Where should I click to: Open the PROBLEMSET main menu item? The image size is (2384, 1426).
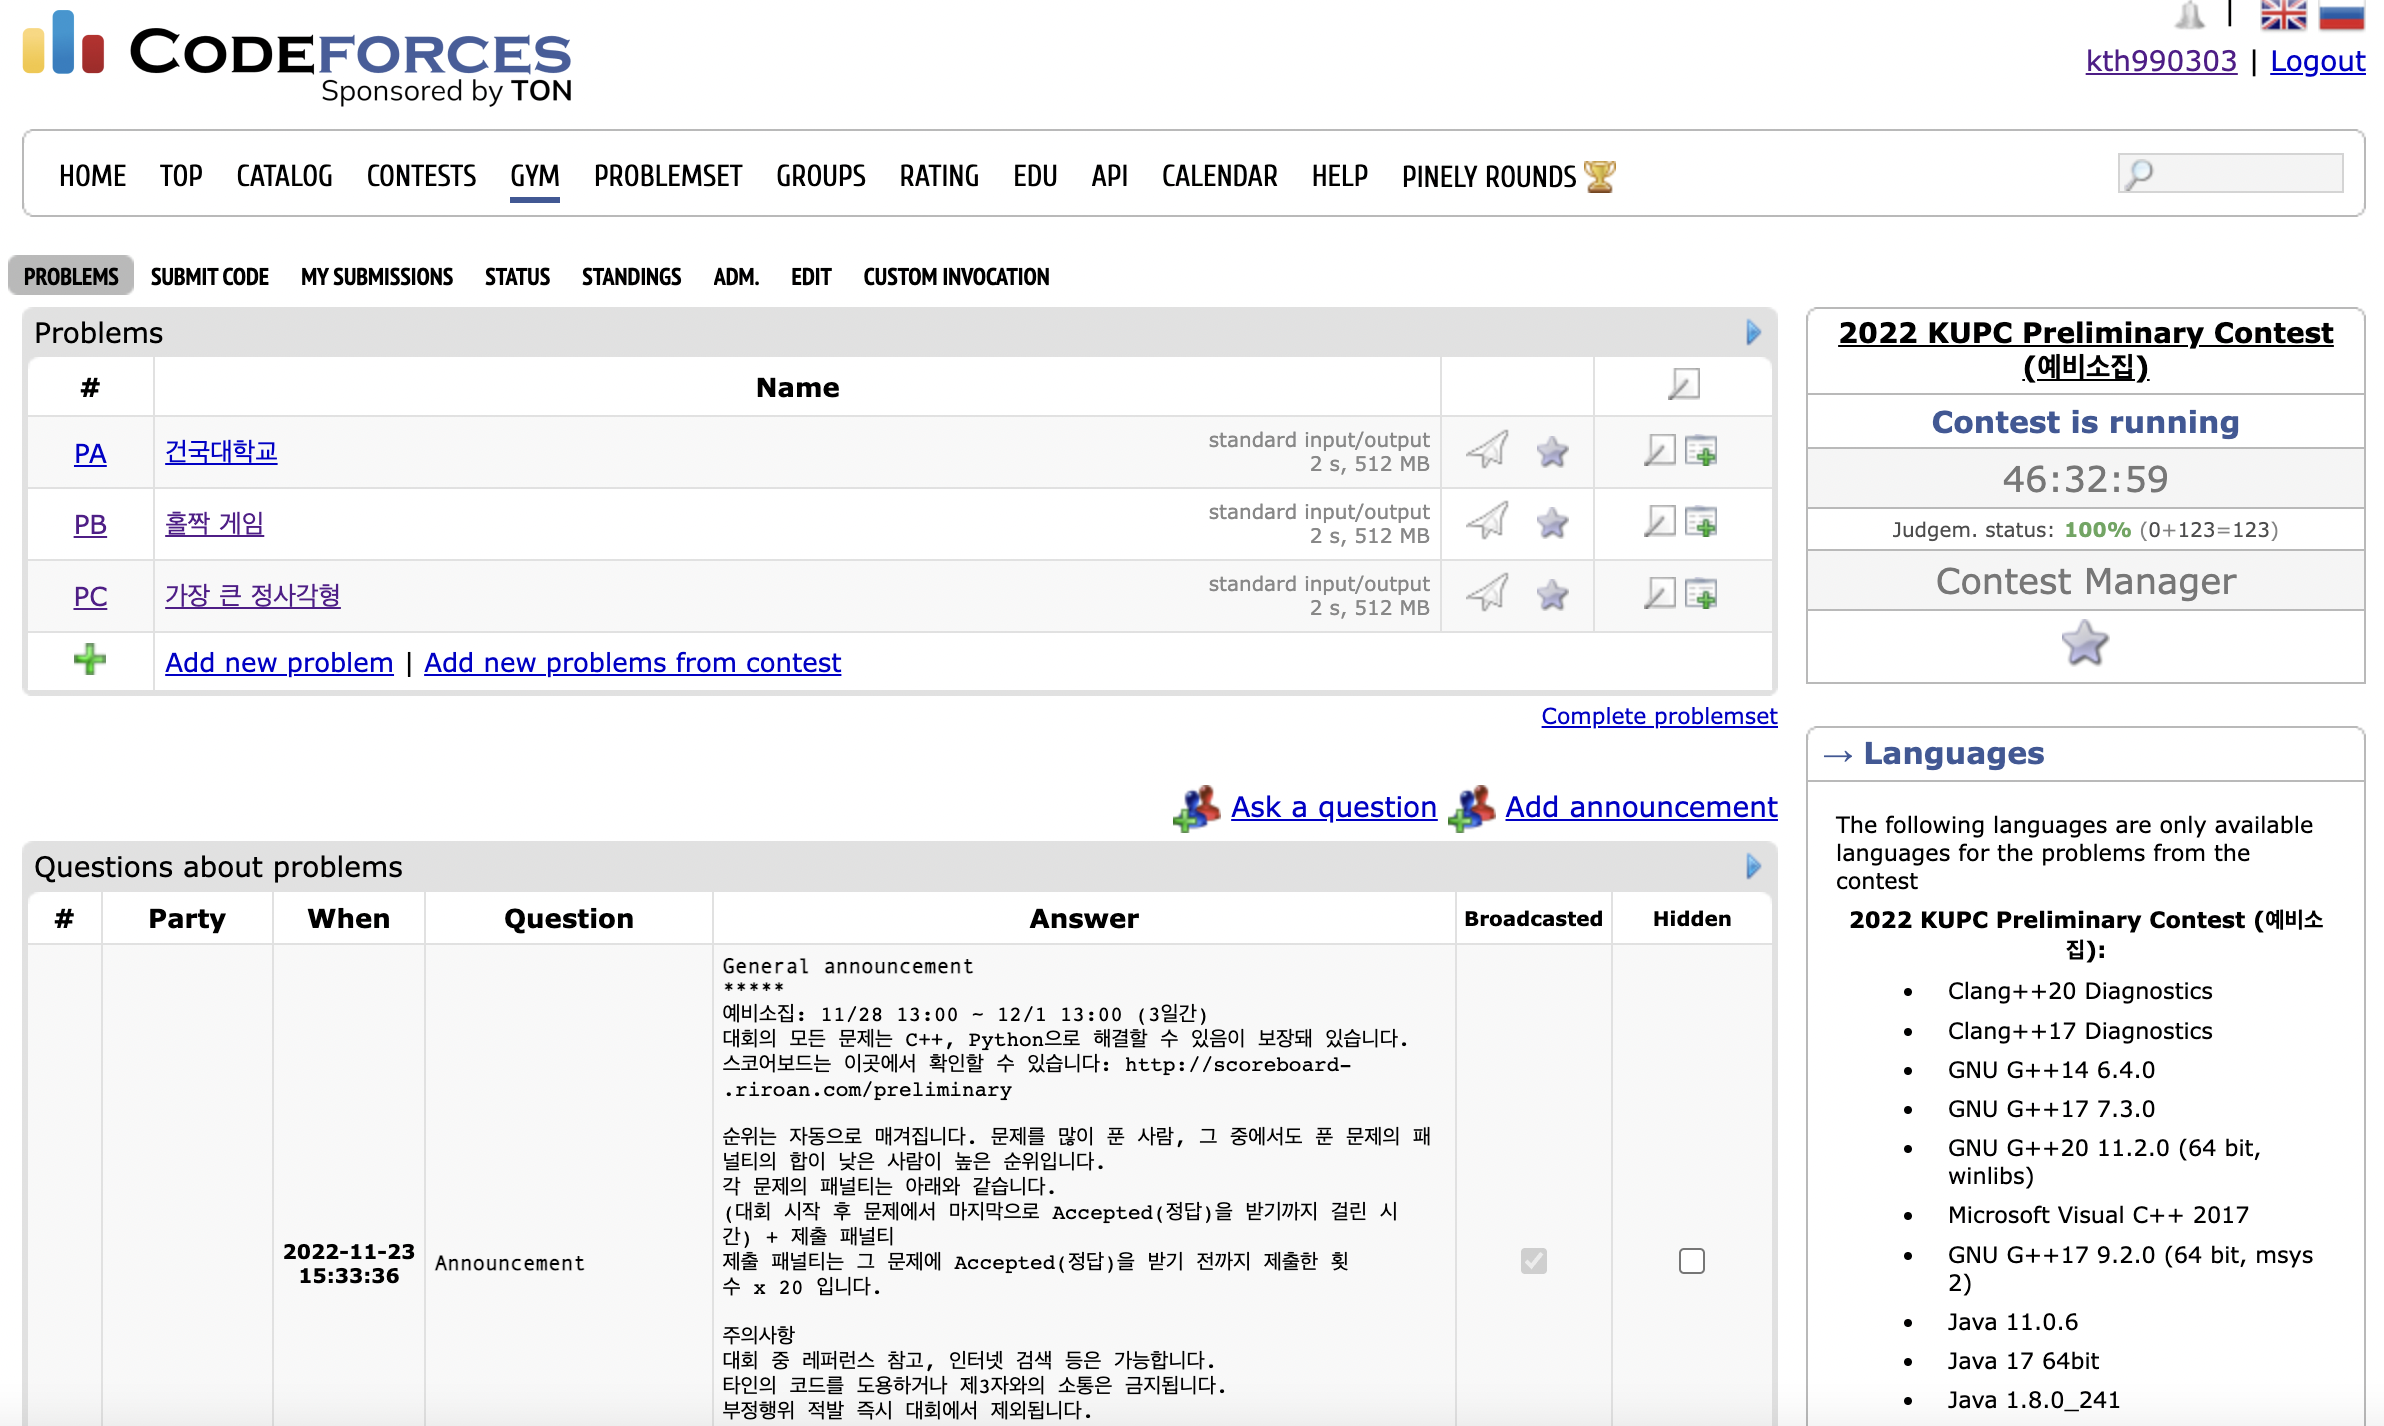point(667,177)
